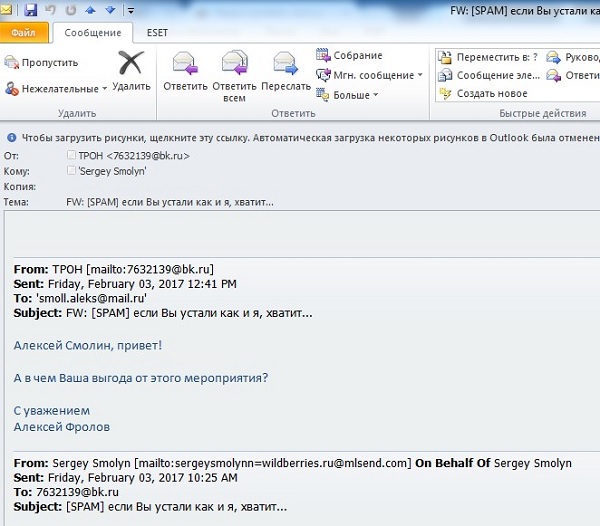The width and height of the screenshot is (600, 526).
Task: Switch to the Сообщение ribbon tab
Action: click(x=93, y=33)
